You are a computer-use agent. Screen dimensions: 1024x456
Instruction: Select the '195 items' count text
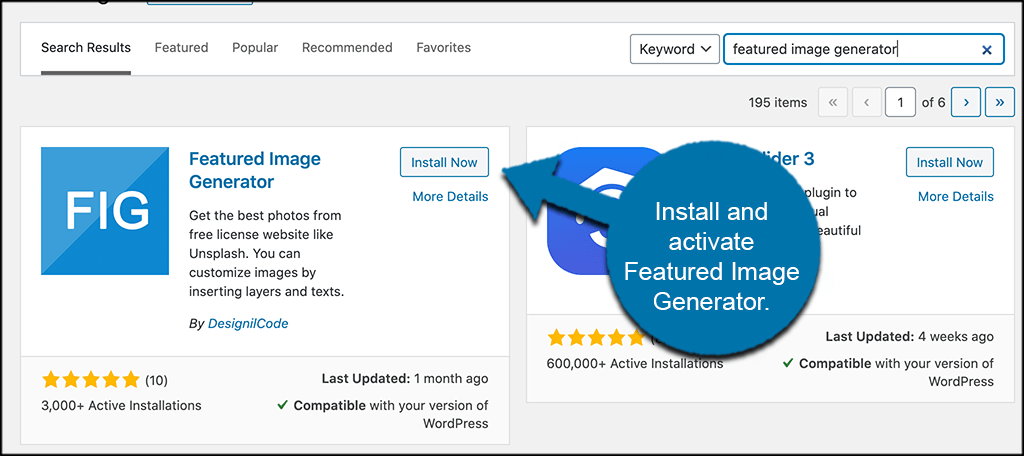778,103
